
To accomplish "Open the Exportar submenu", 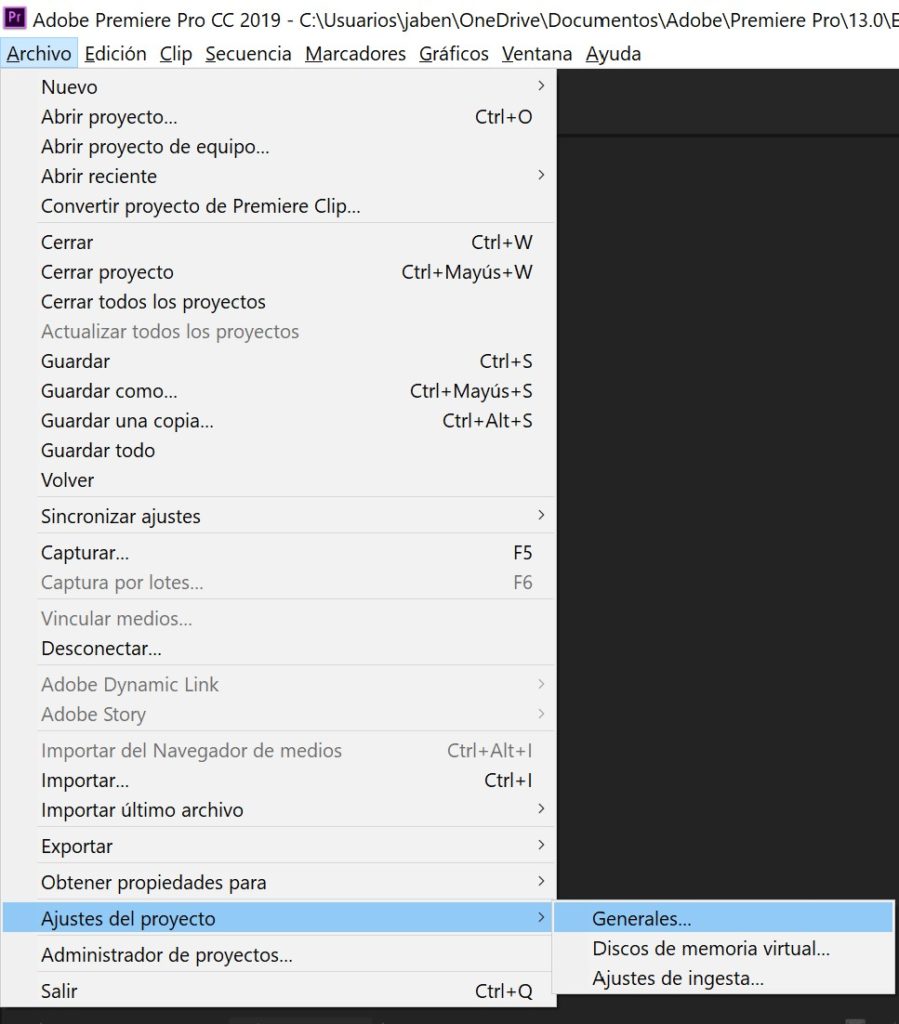I will point(279,846).
